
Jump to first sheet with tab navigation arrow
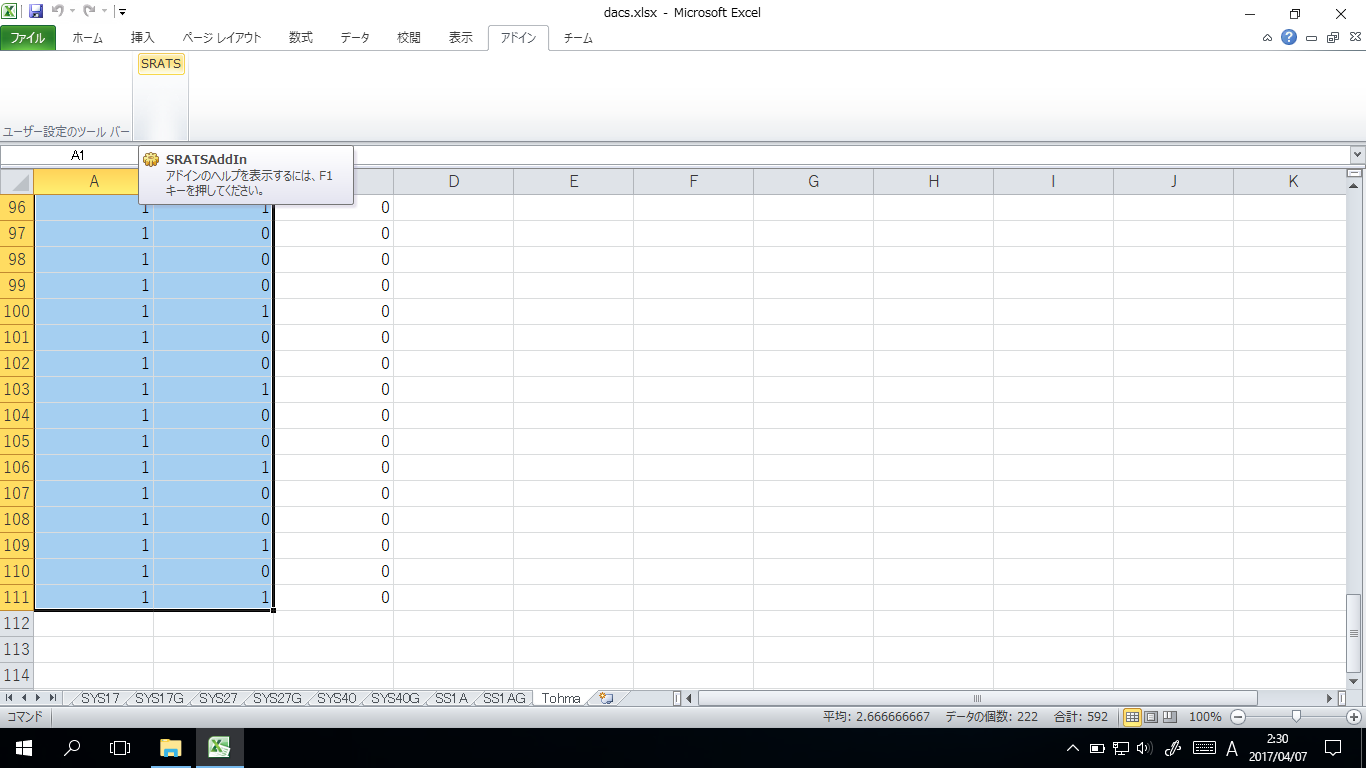pos(10,697)
